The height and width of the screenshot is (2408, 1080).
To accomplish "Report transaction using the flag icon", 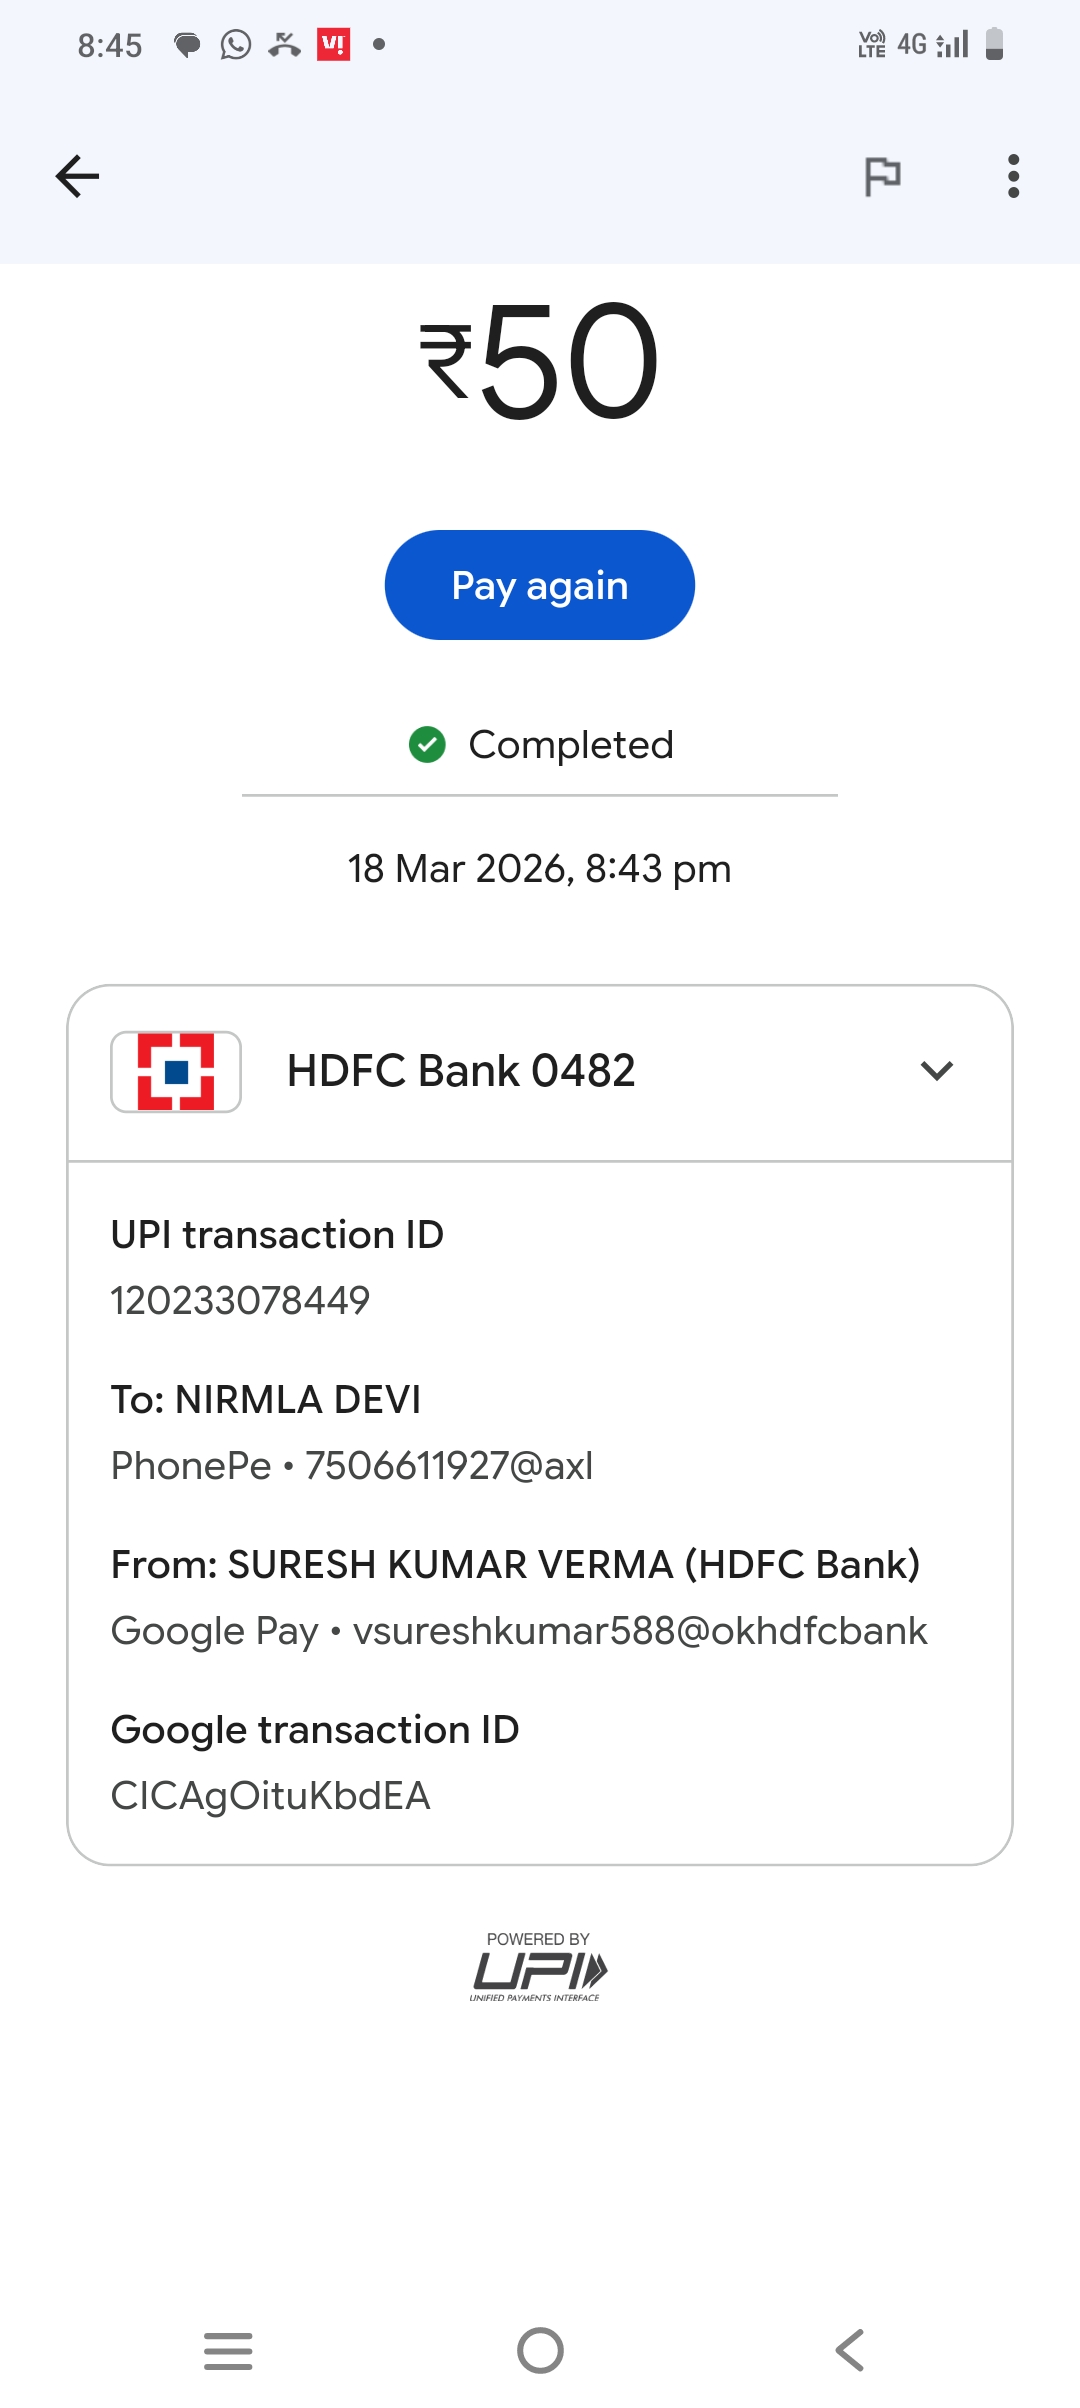I will tap(882, 177).
